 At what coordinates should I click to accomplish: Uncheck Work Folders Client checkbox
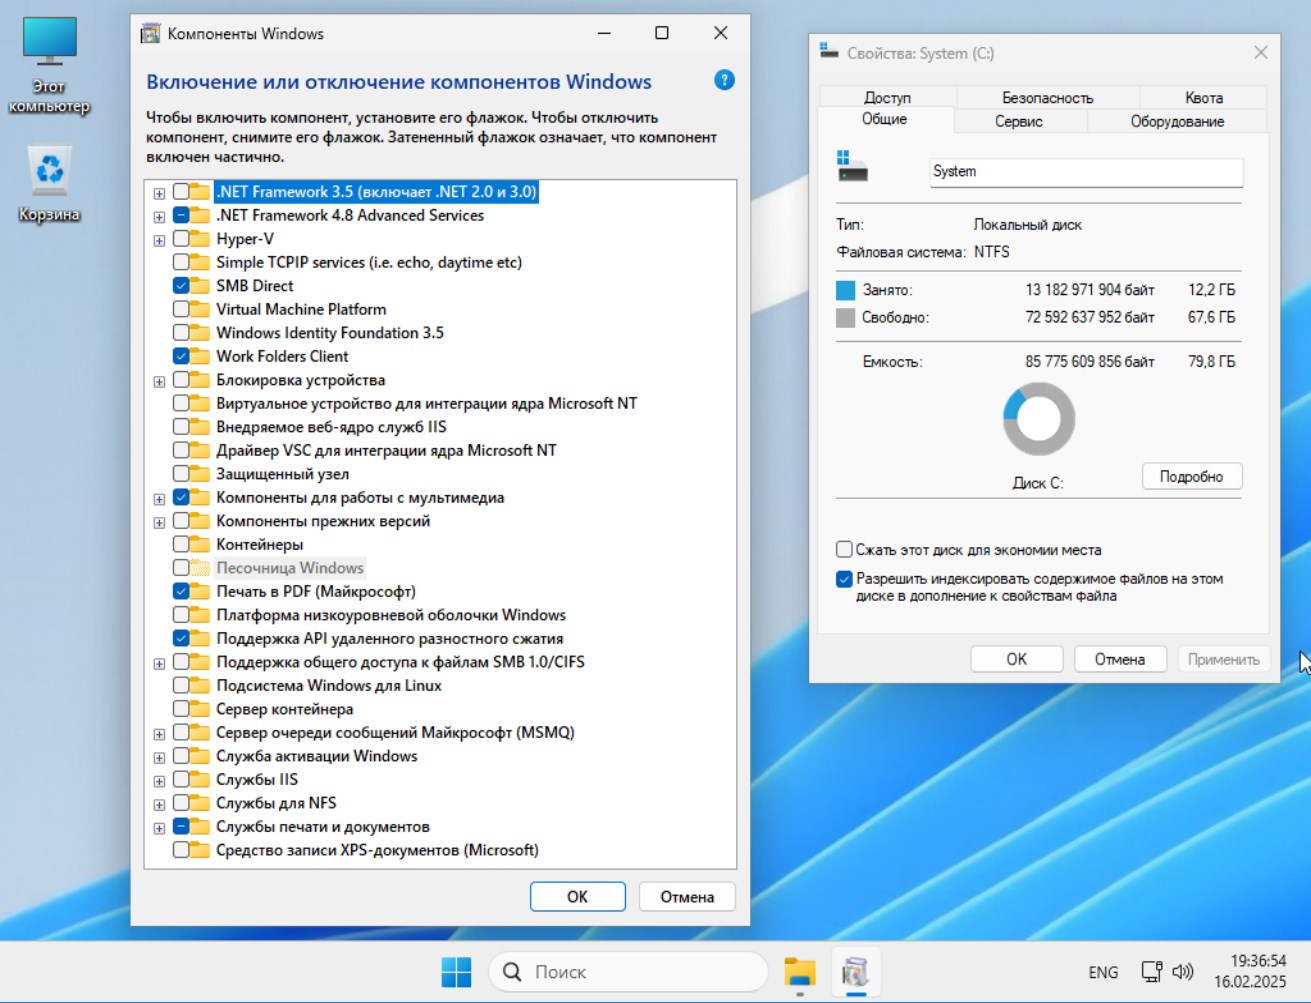(181, 356)
